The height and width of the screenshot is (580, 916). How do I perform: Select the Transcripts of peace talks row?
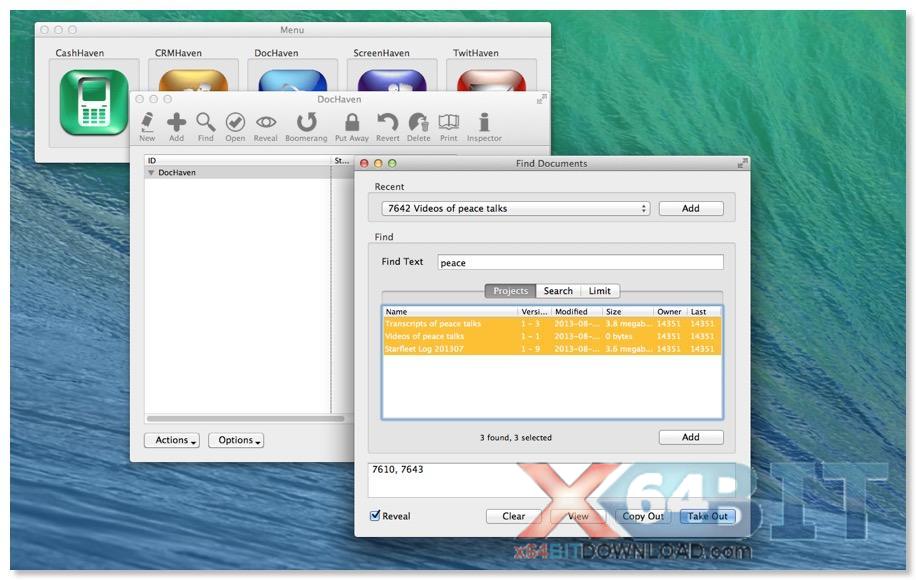(552, 324)
